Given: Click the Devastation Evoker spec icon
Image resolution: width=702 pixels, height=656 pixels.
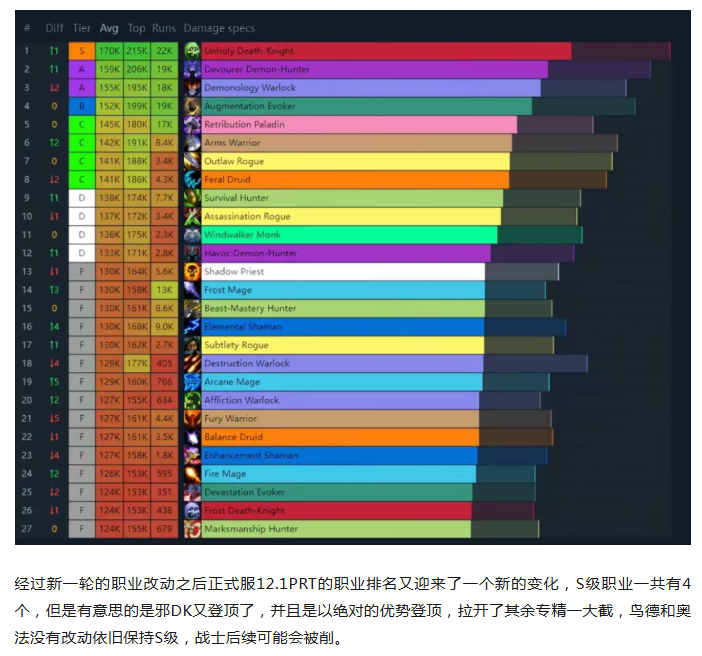Looking at the screenshot, I should tap(193, 492).
